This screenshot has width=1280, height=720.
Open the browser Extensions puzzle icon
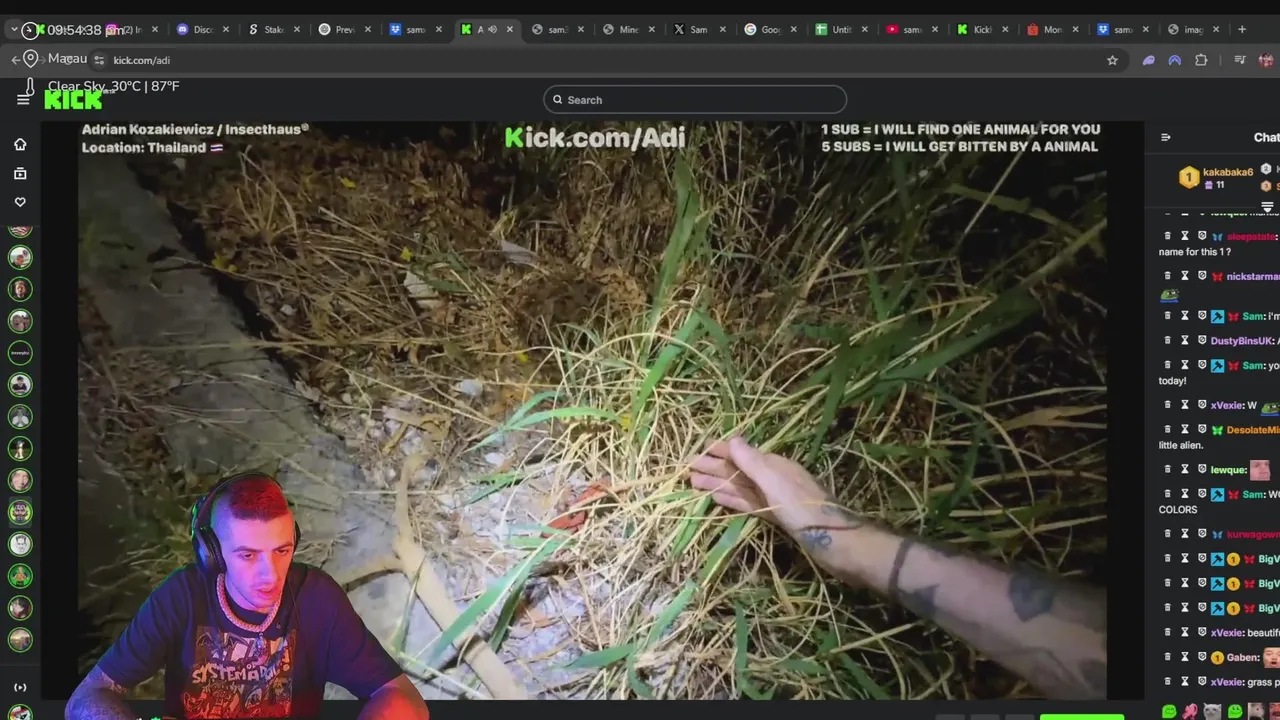[x=1201, y=60]
